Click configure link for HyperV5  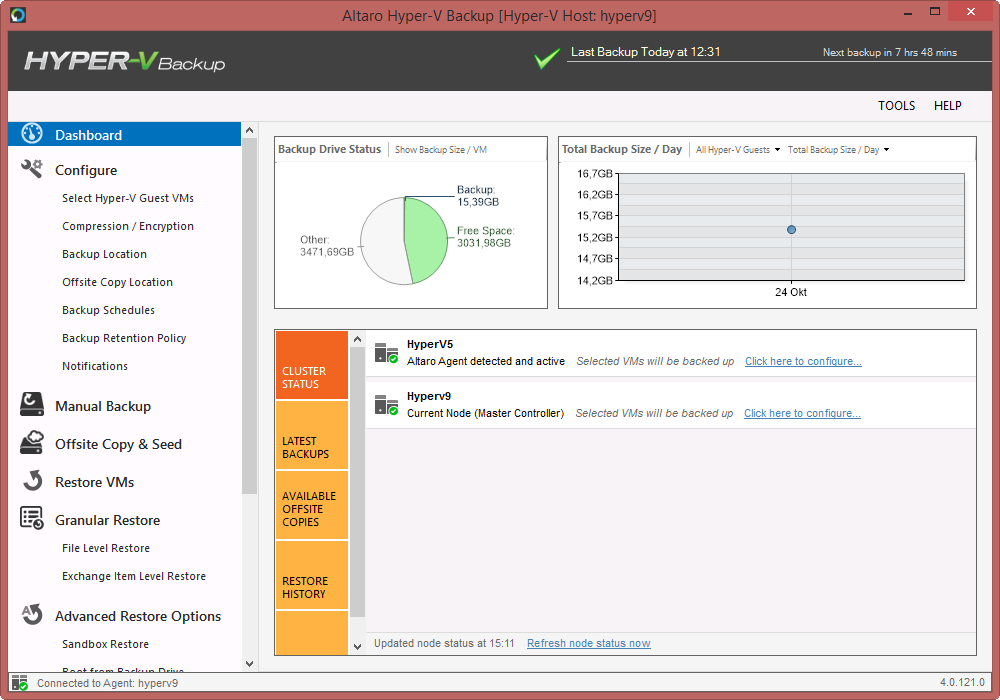(803, 361)
